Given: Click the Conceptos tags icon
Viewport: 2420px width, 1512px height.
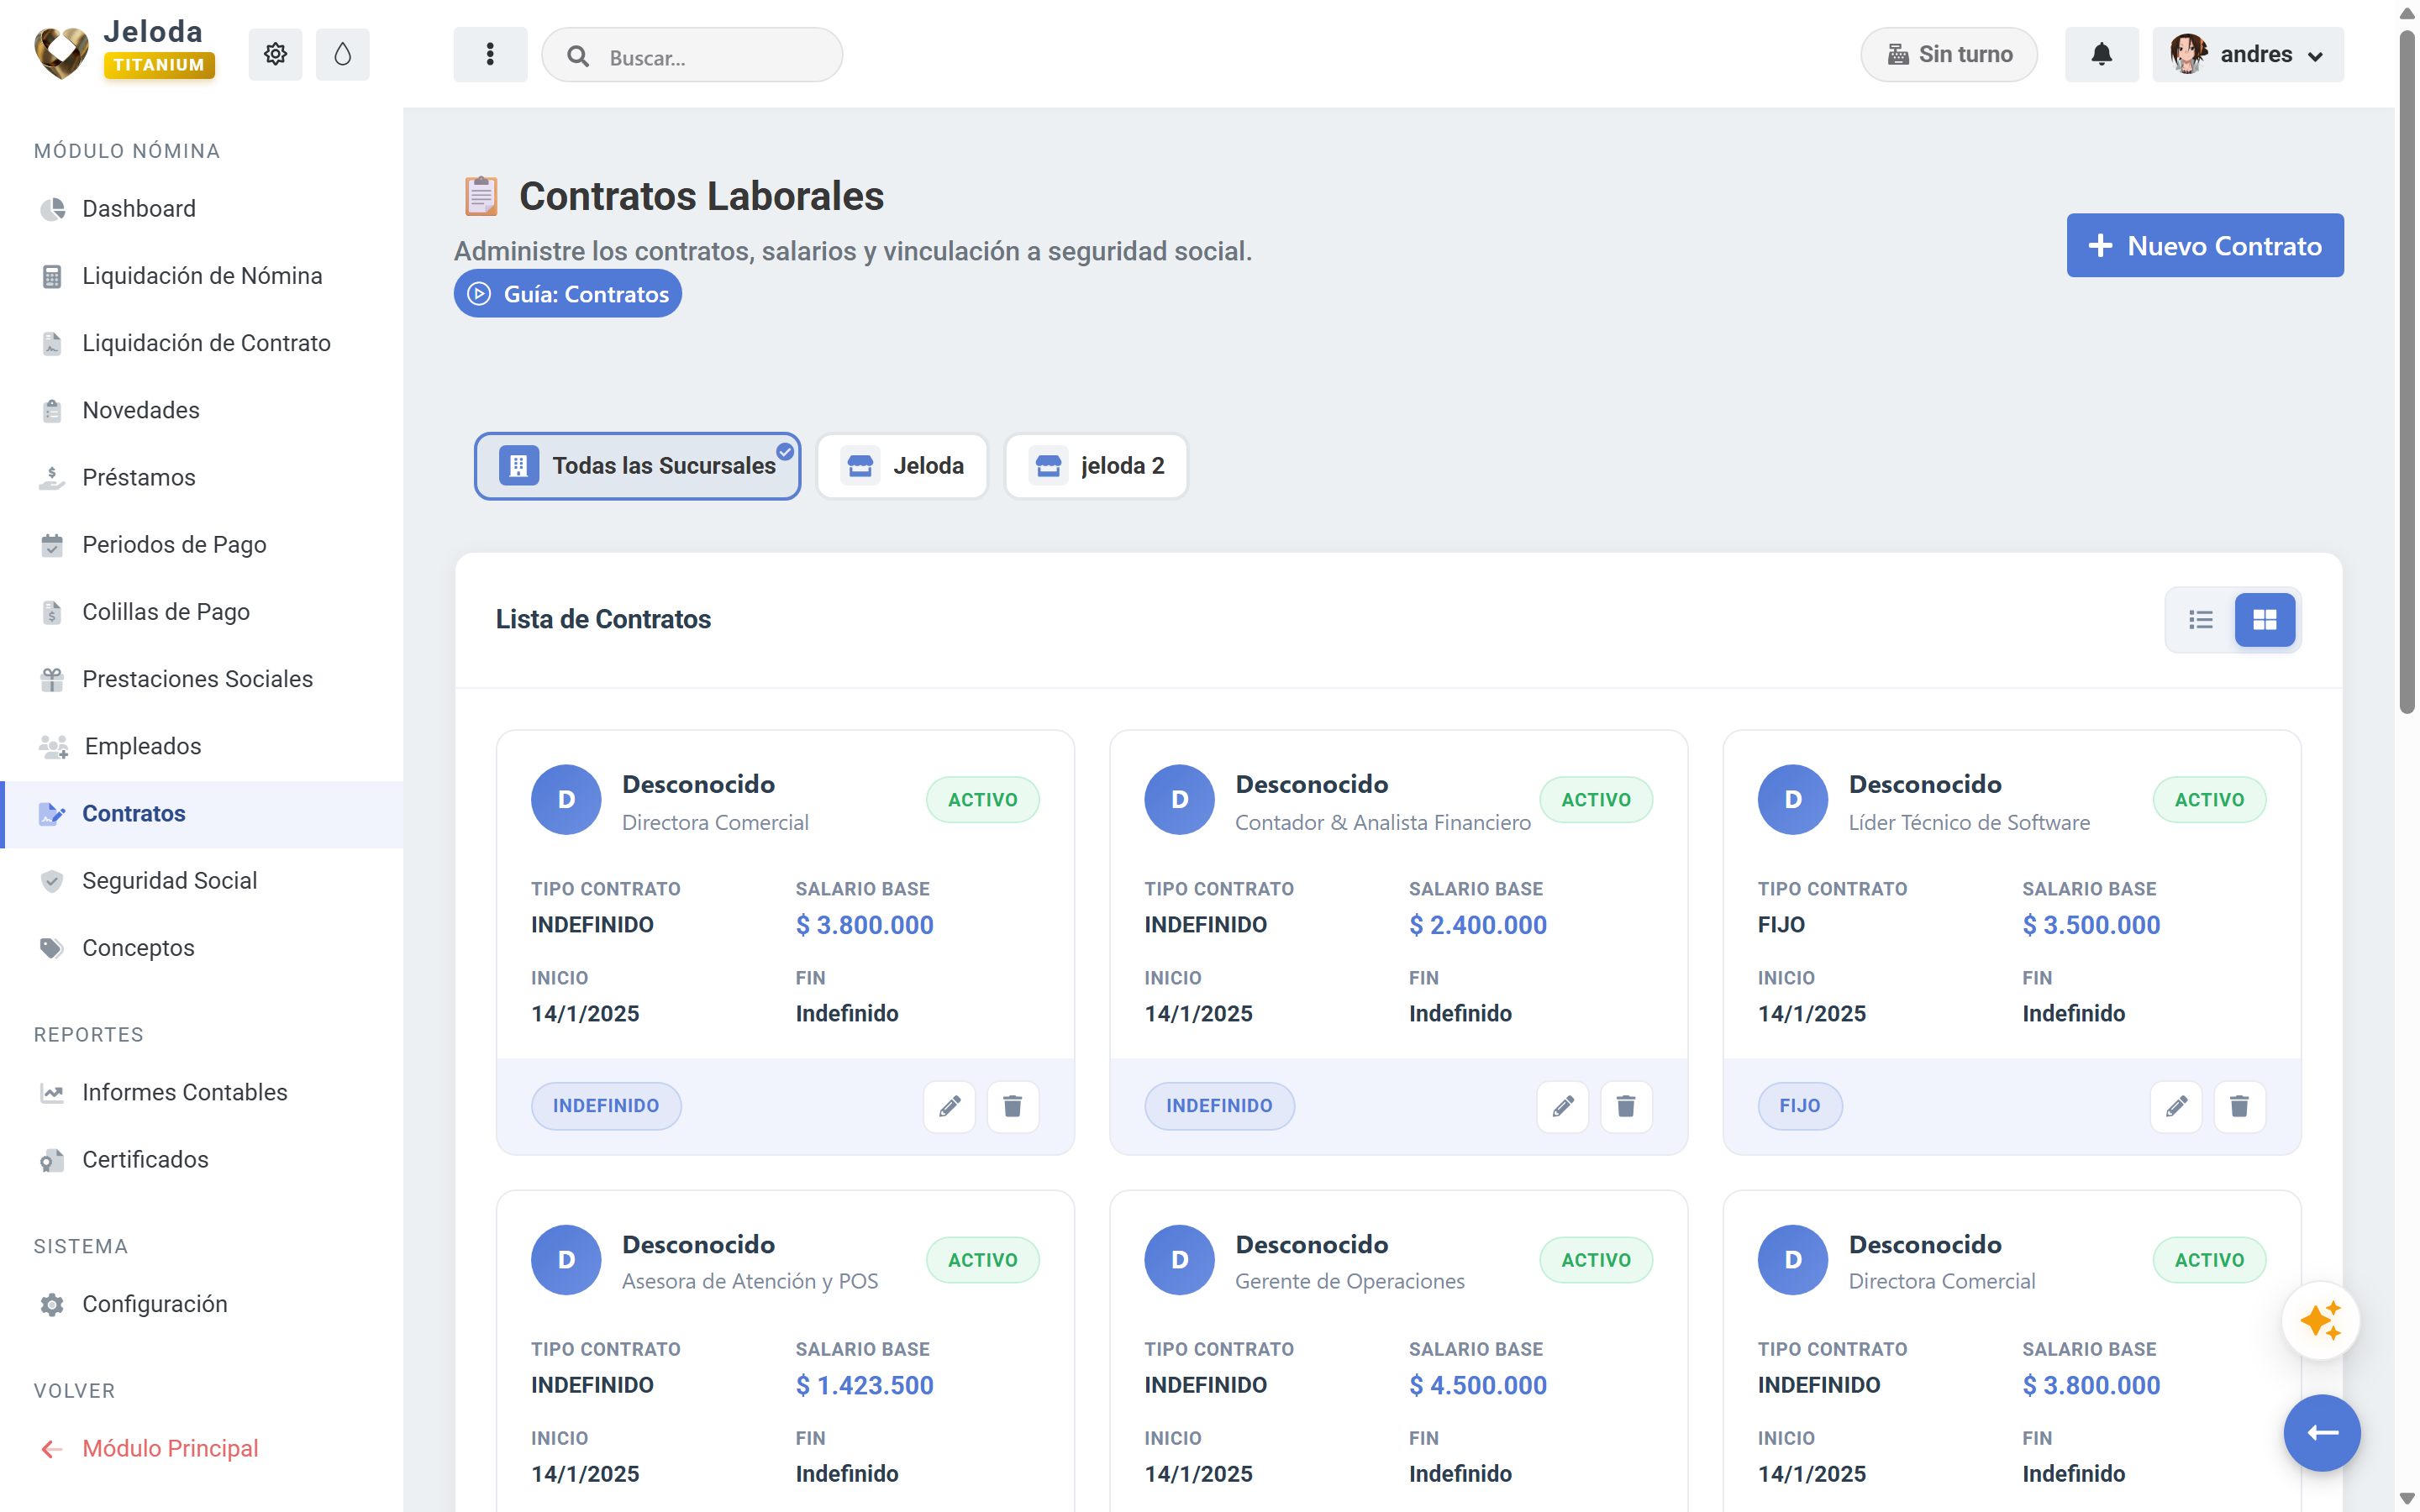Looking at the screenshot, I should tap(52, 948).
